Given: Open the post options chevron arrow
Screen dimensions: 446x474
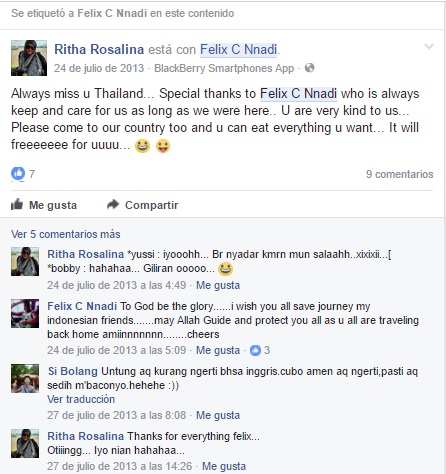Looking at the screenshot, I should point(429,47).
